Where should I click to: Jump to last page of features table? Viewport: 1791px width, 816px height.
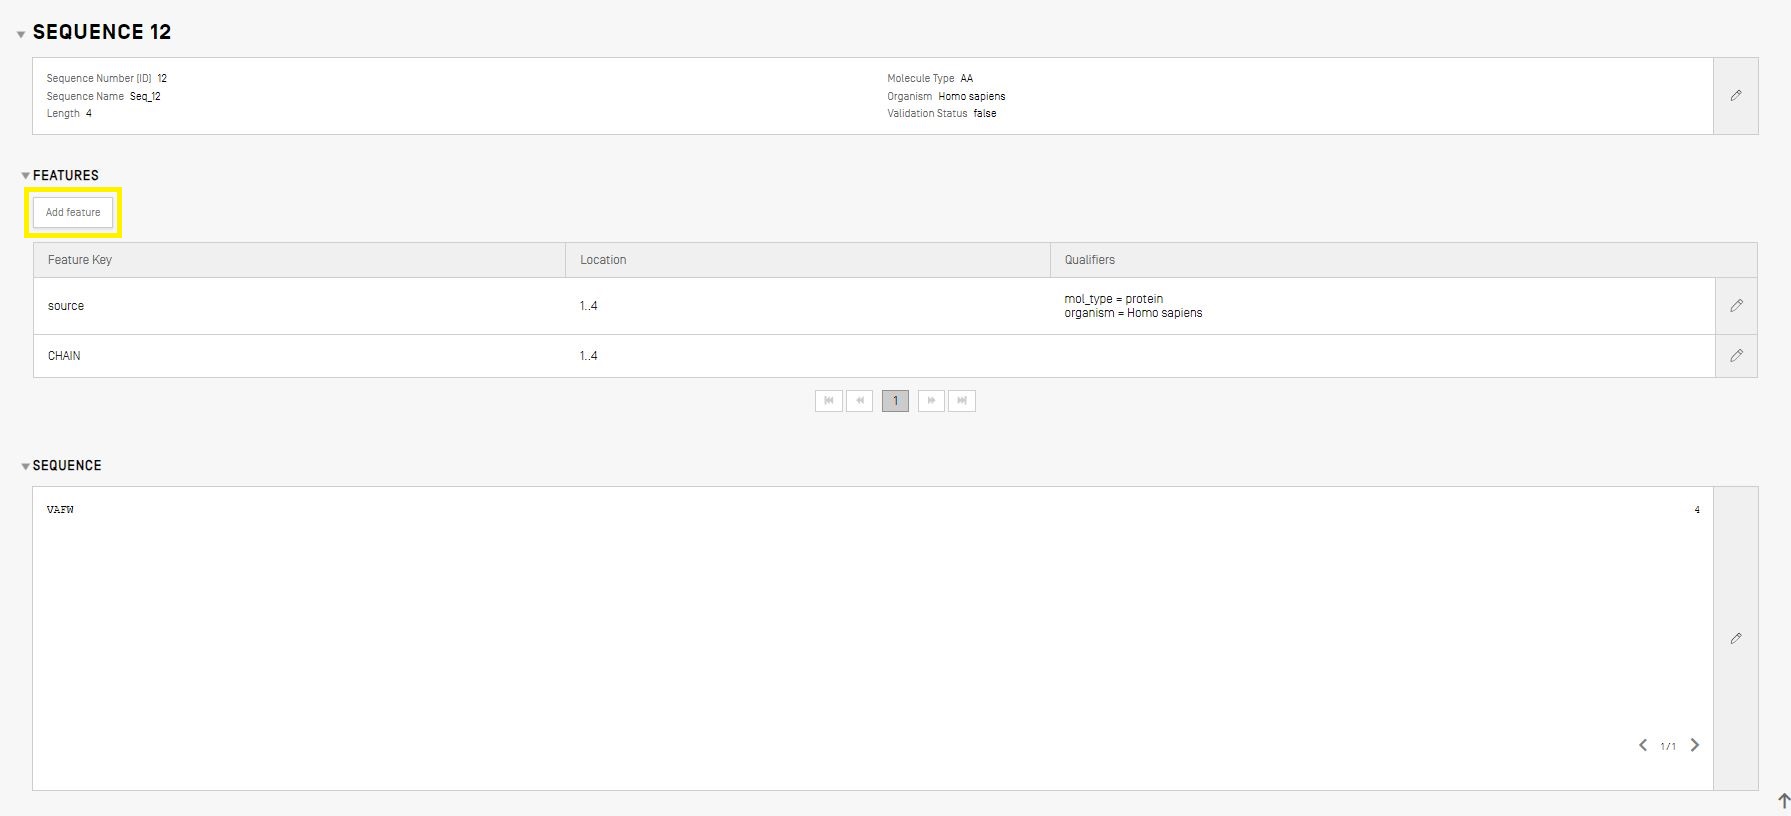[x=962, y=401]
